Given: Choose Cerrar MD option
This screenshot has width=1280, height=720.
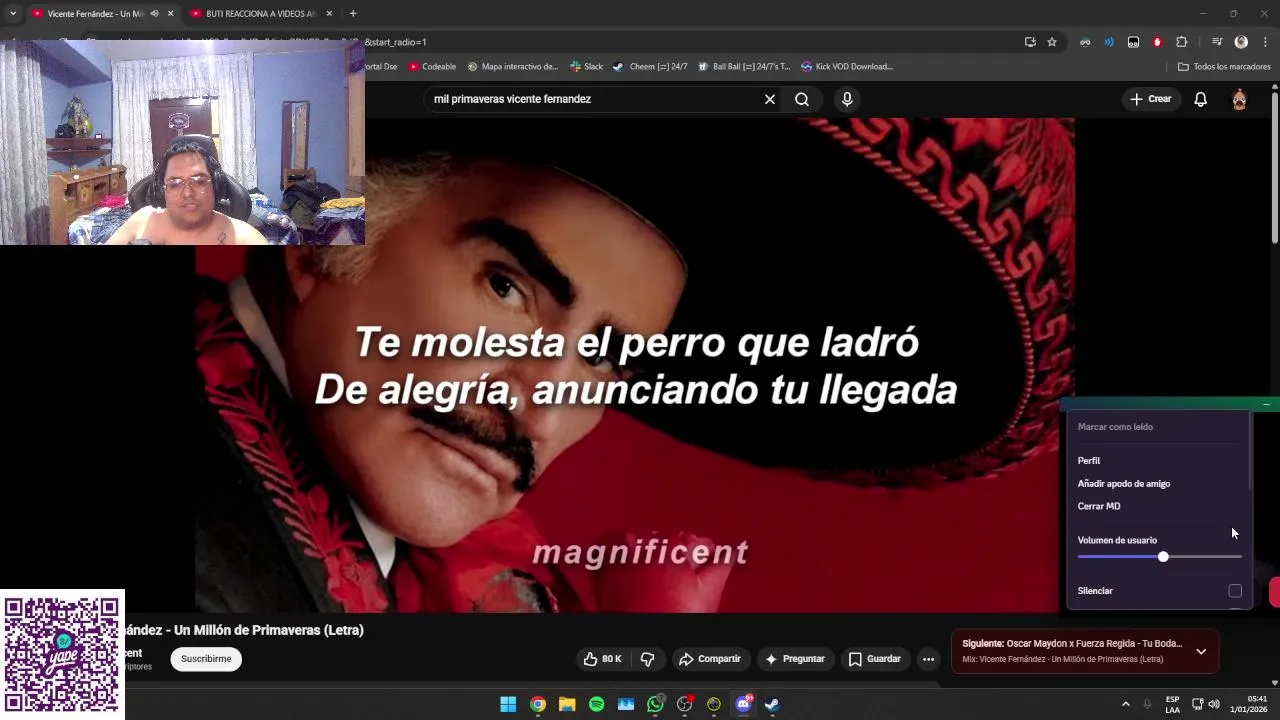Looking at the screenshot, I should point(1099,507).
